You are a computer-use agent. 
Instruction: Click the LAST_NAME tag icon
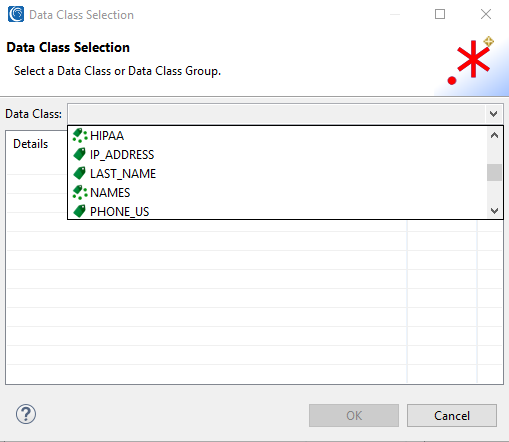(80, 173)
